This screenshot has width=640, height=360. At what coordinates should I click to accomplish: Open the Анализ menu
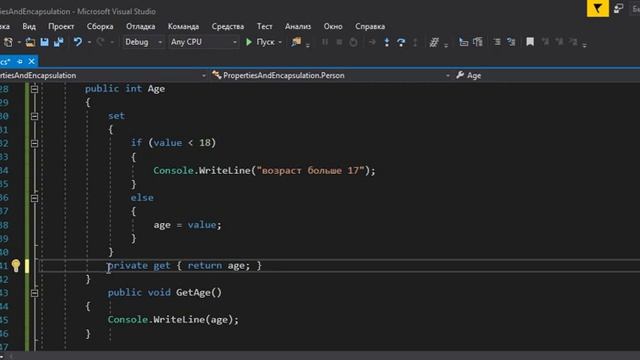tap(298, 27)
